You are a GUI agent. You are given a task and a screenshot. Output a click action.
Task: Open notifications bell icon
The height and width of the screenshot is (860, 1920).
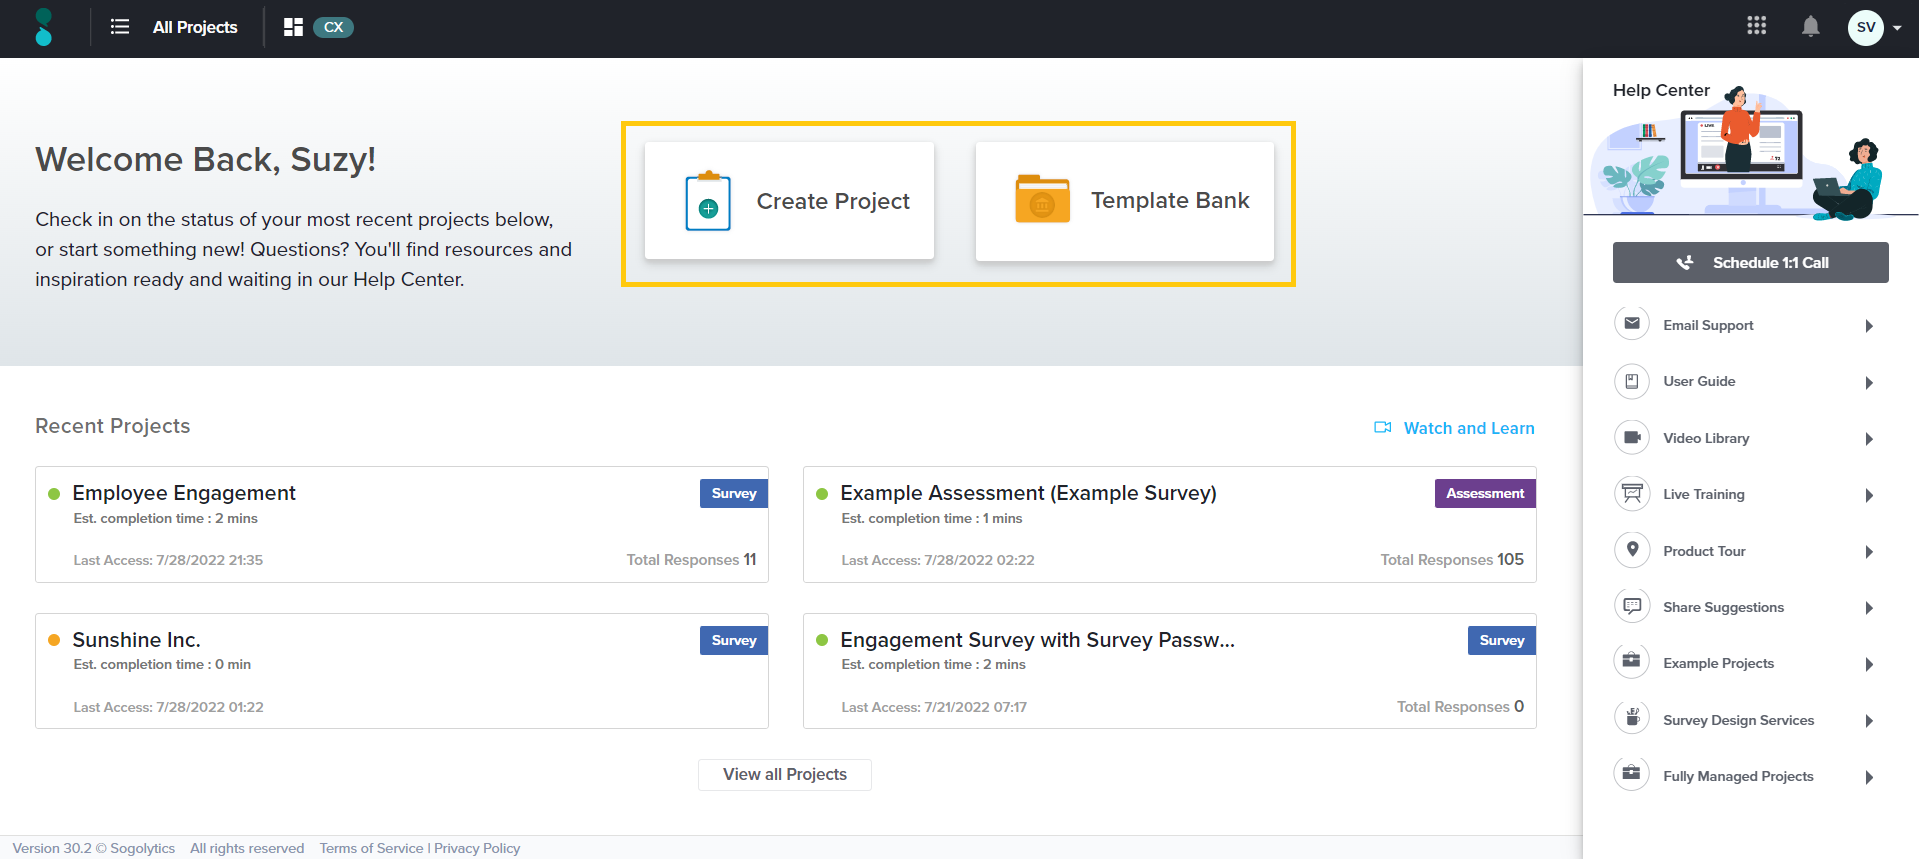[1810, 26]
